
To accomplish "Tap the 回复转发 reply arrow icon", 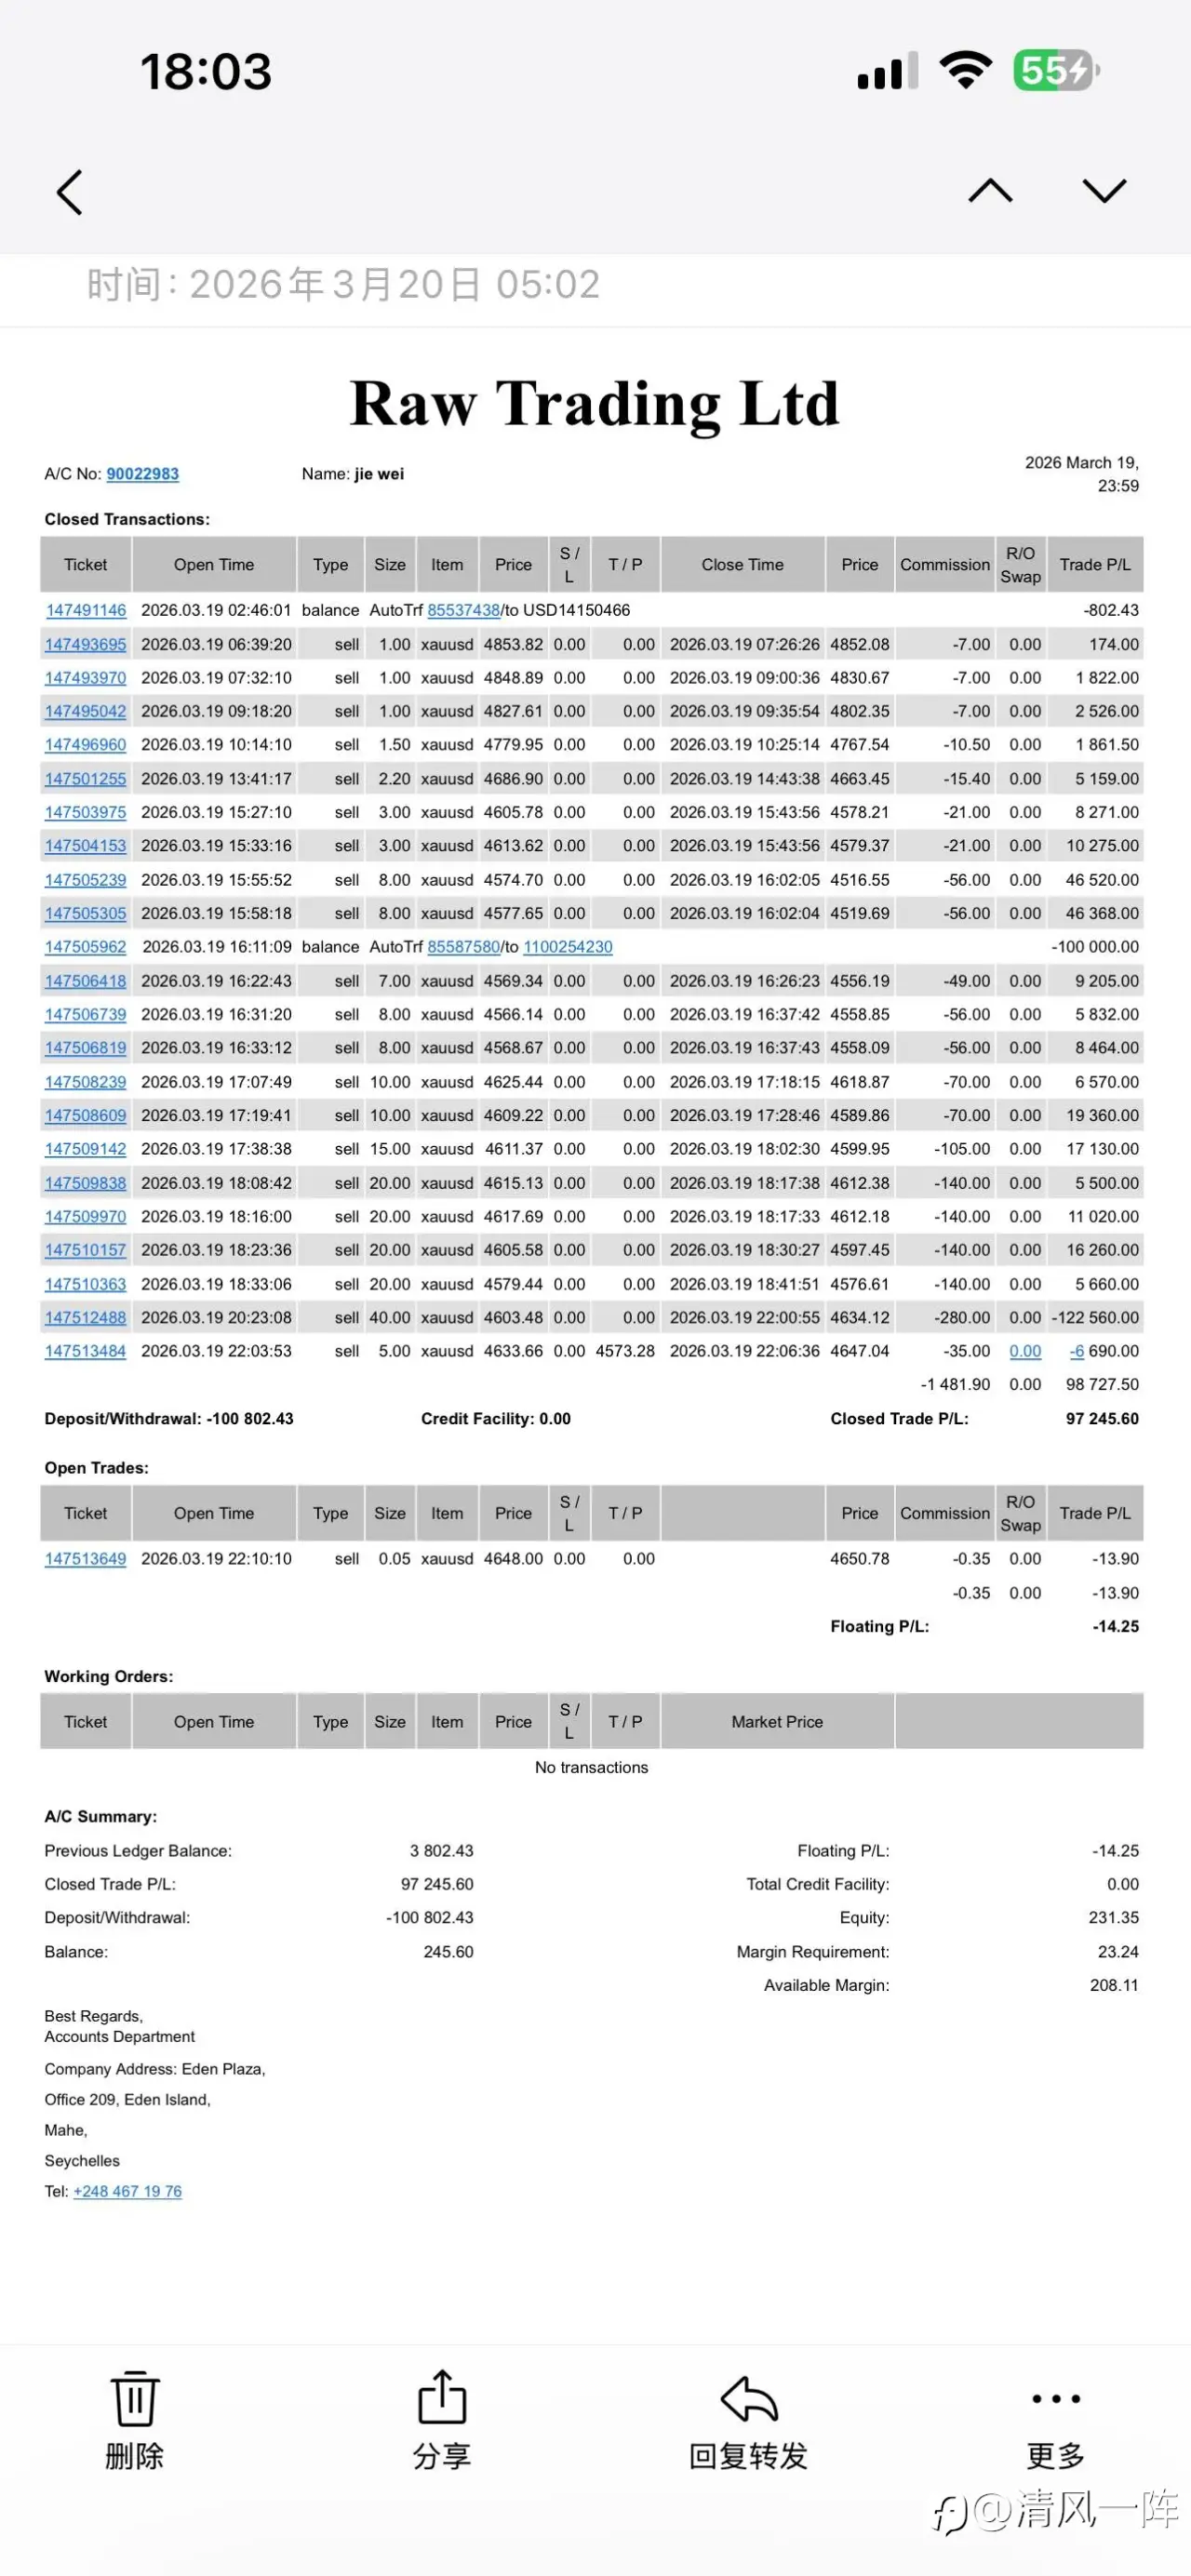I will (x=749, y=2398).
